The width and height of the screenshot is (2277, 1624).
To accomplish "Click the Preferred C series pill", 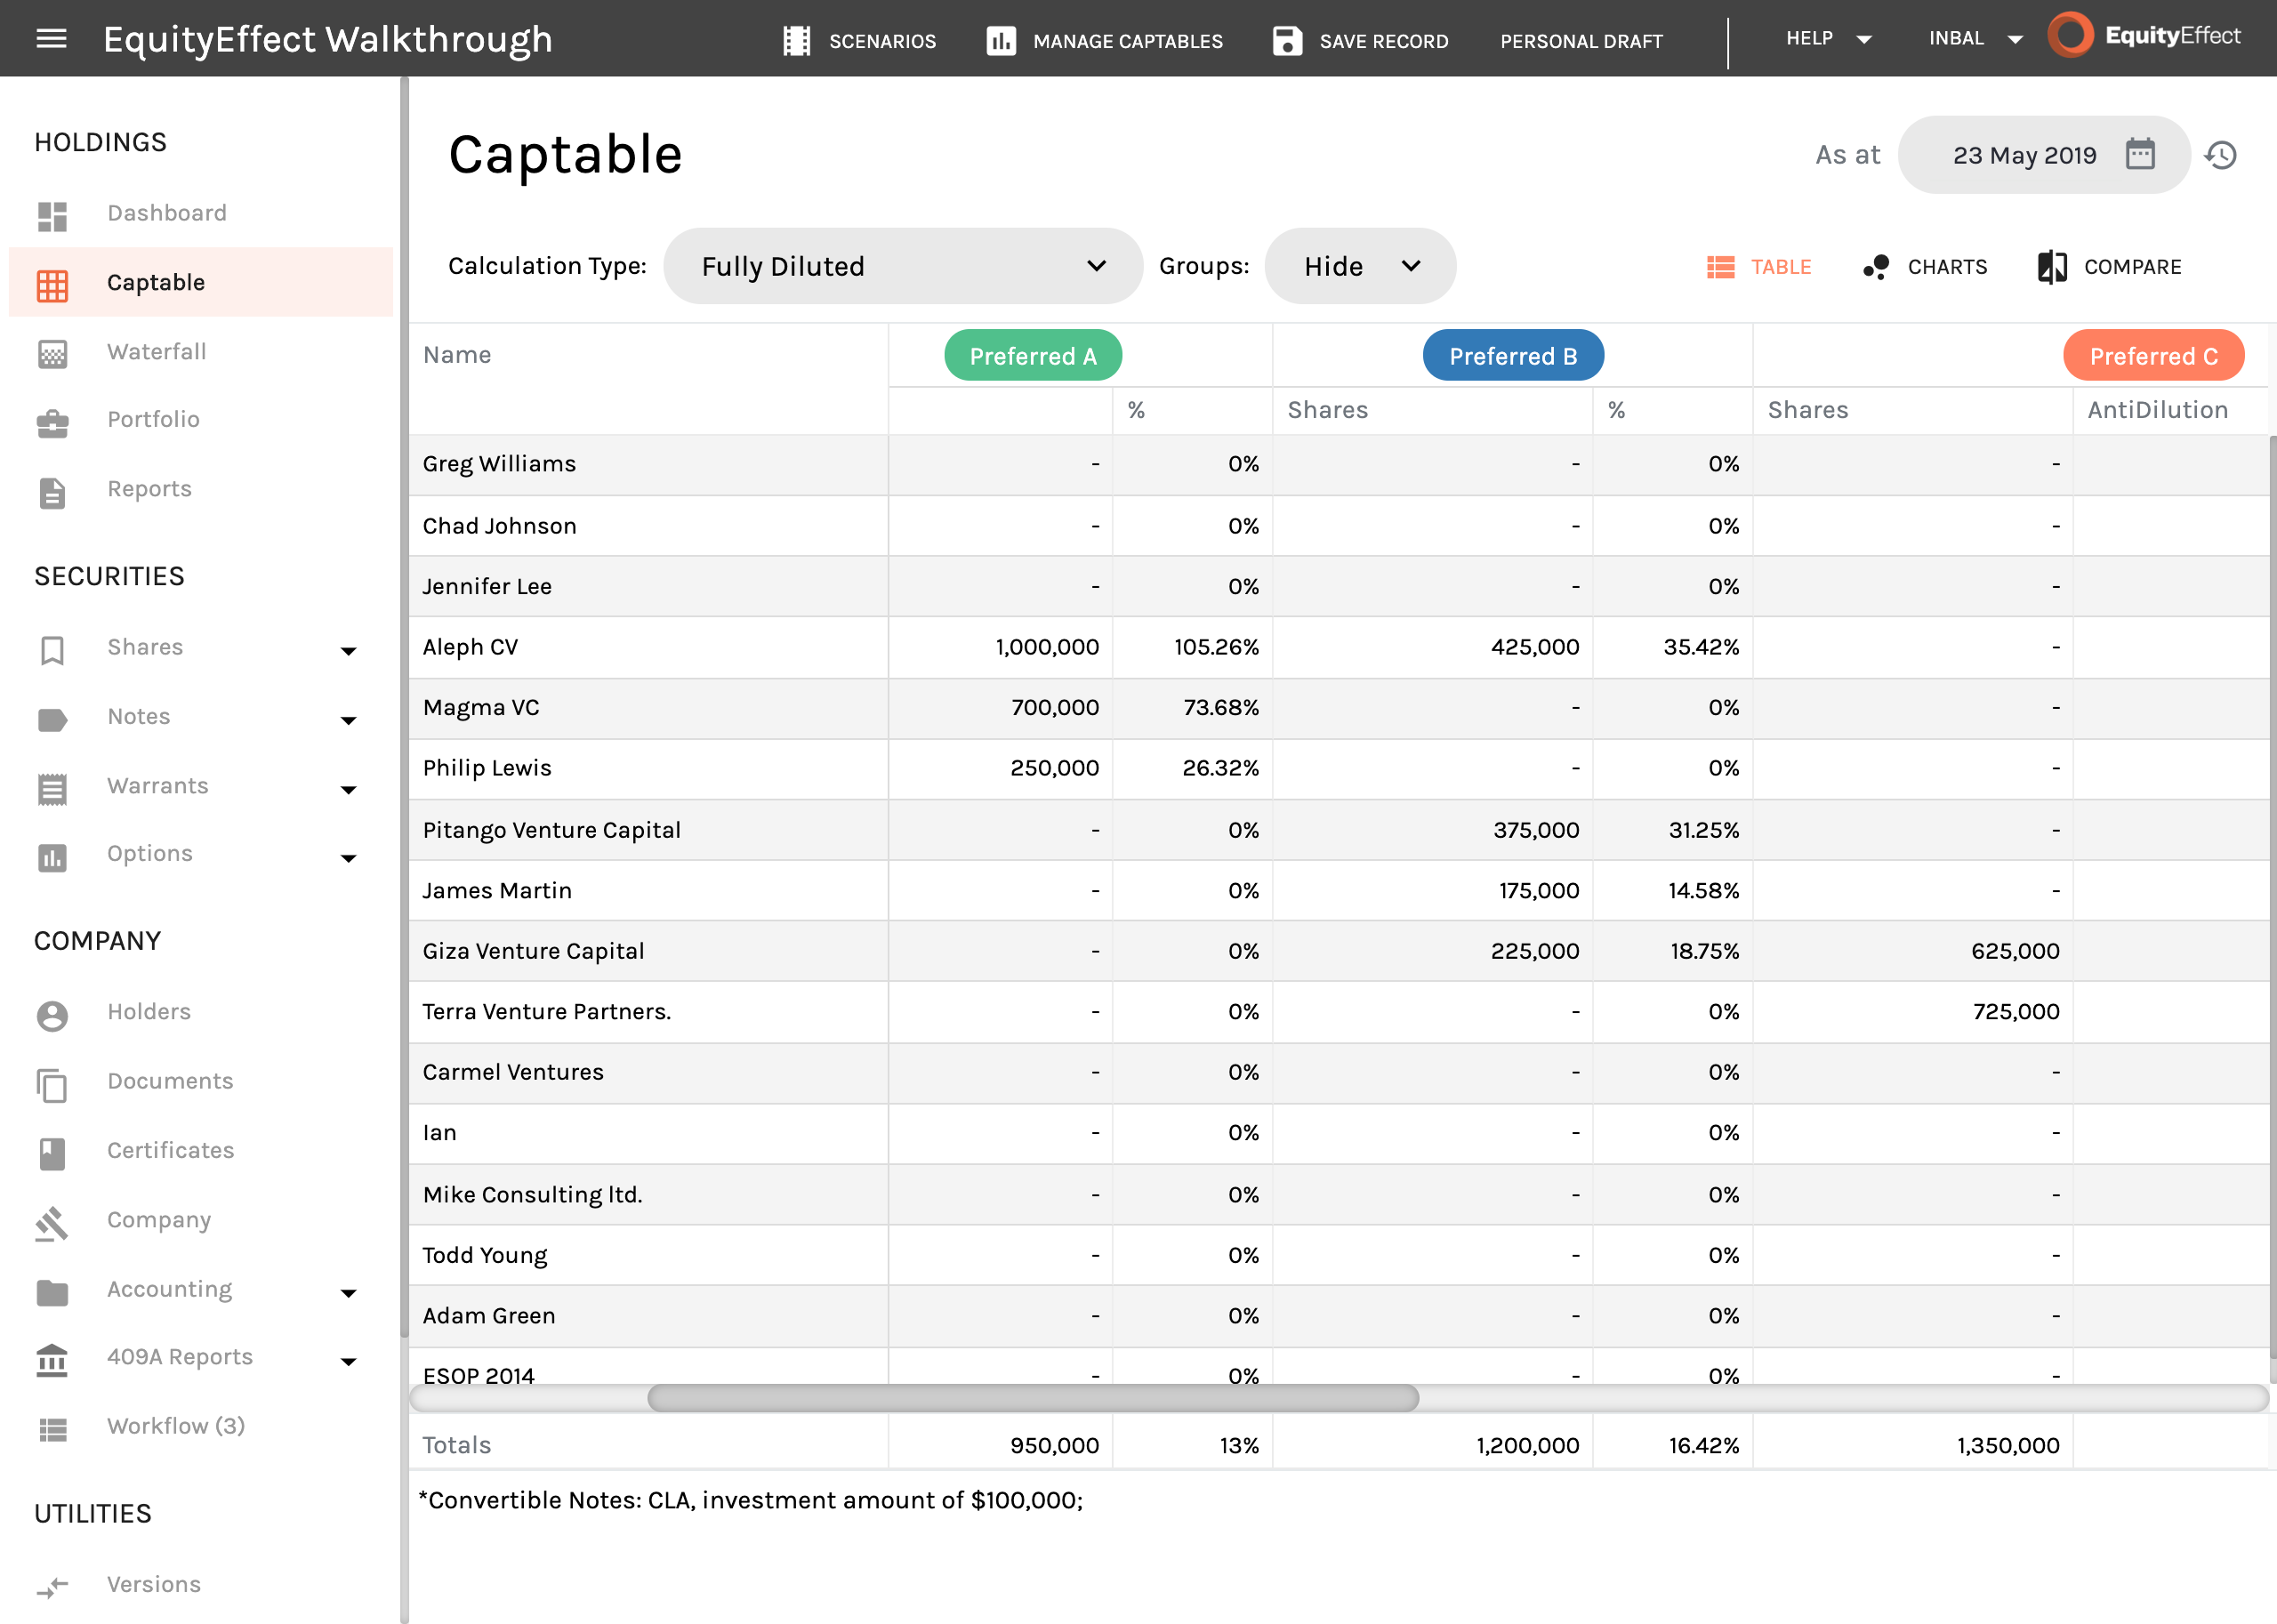I will pos(2153,355).
